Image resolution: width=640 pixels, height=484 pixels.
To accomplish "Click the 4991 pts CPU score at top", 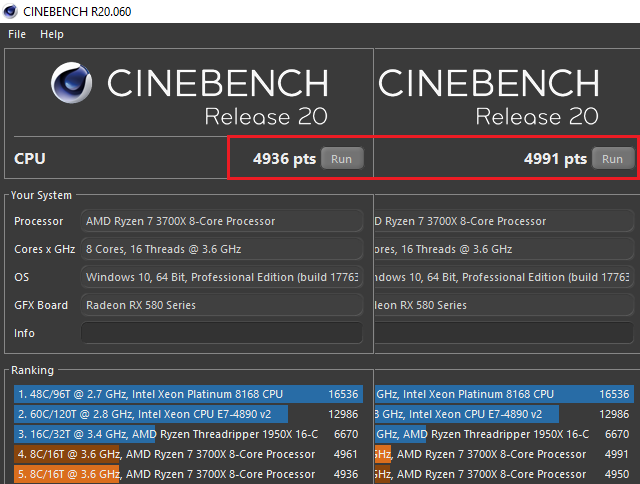I will point(555,159).
